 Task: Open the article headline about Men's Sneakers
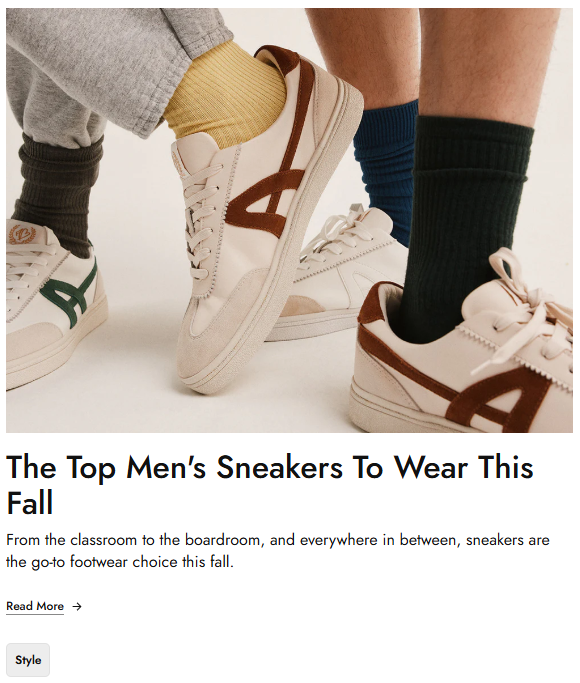pyautogui.click(x=270, y=484)
